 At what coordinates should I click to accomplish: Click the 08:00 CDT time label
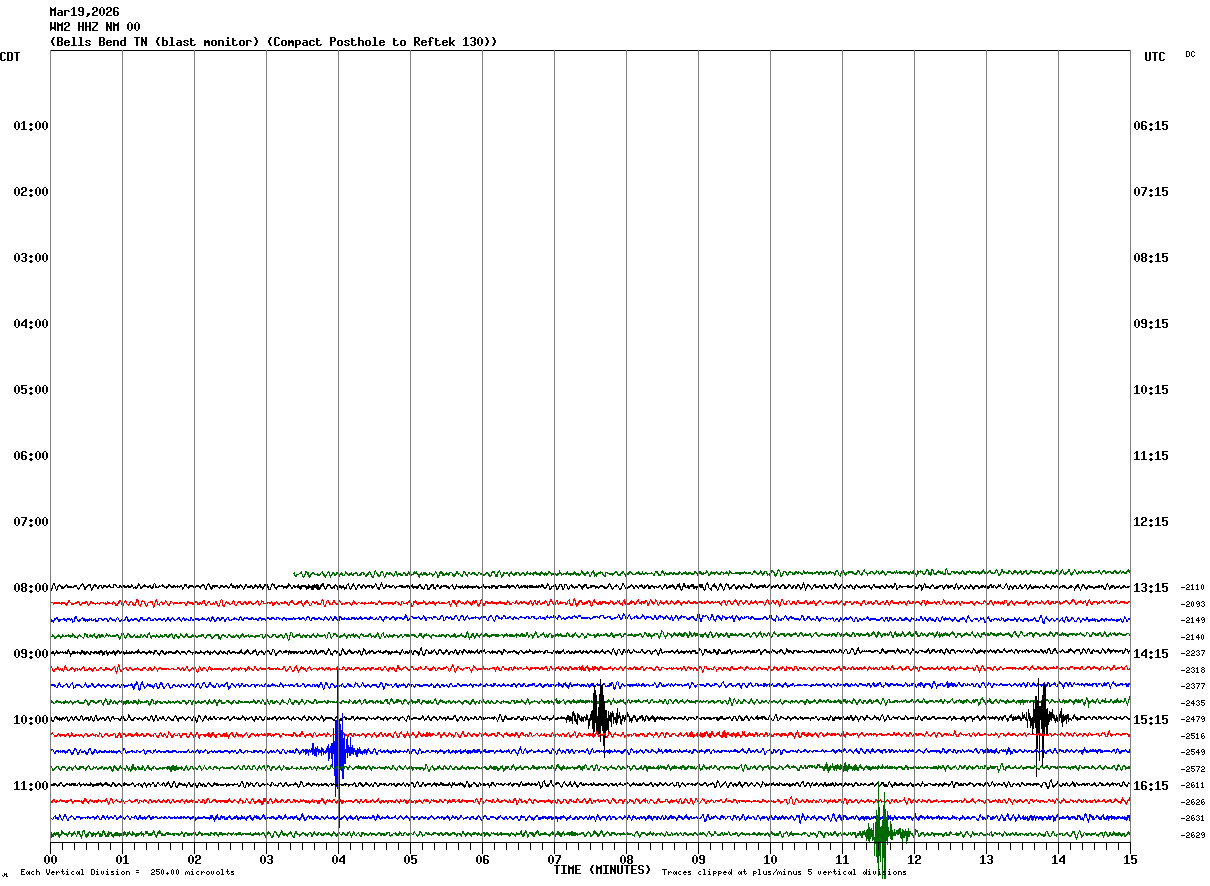click(31, 588)
